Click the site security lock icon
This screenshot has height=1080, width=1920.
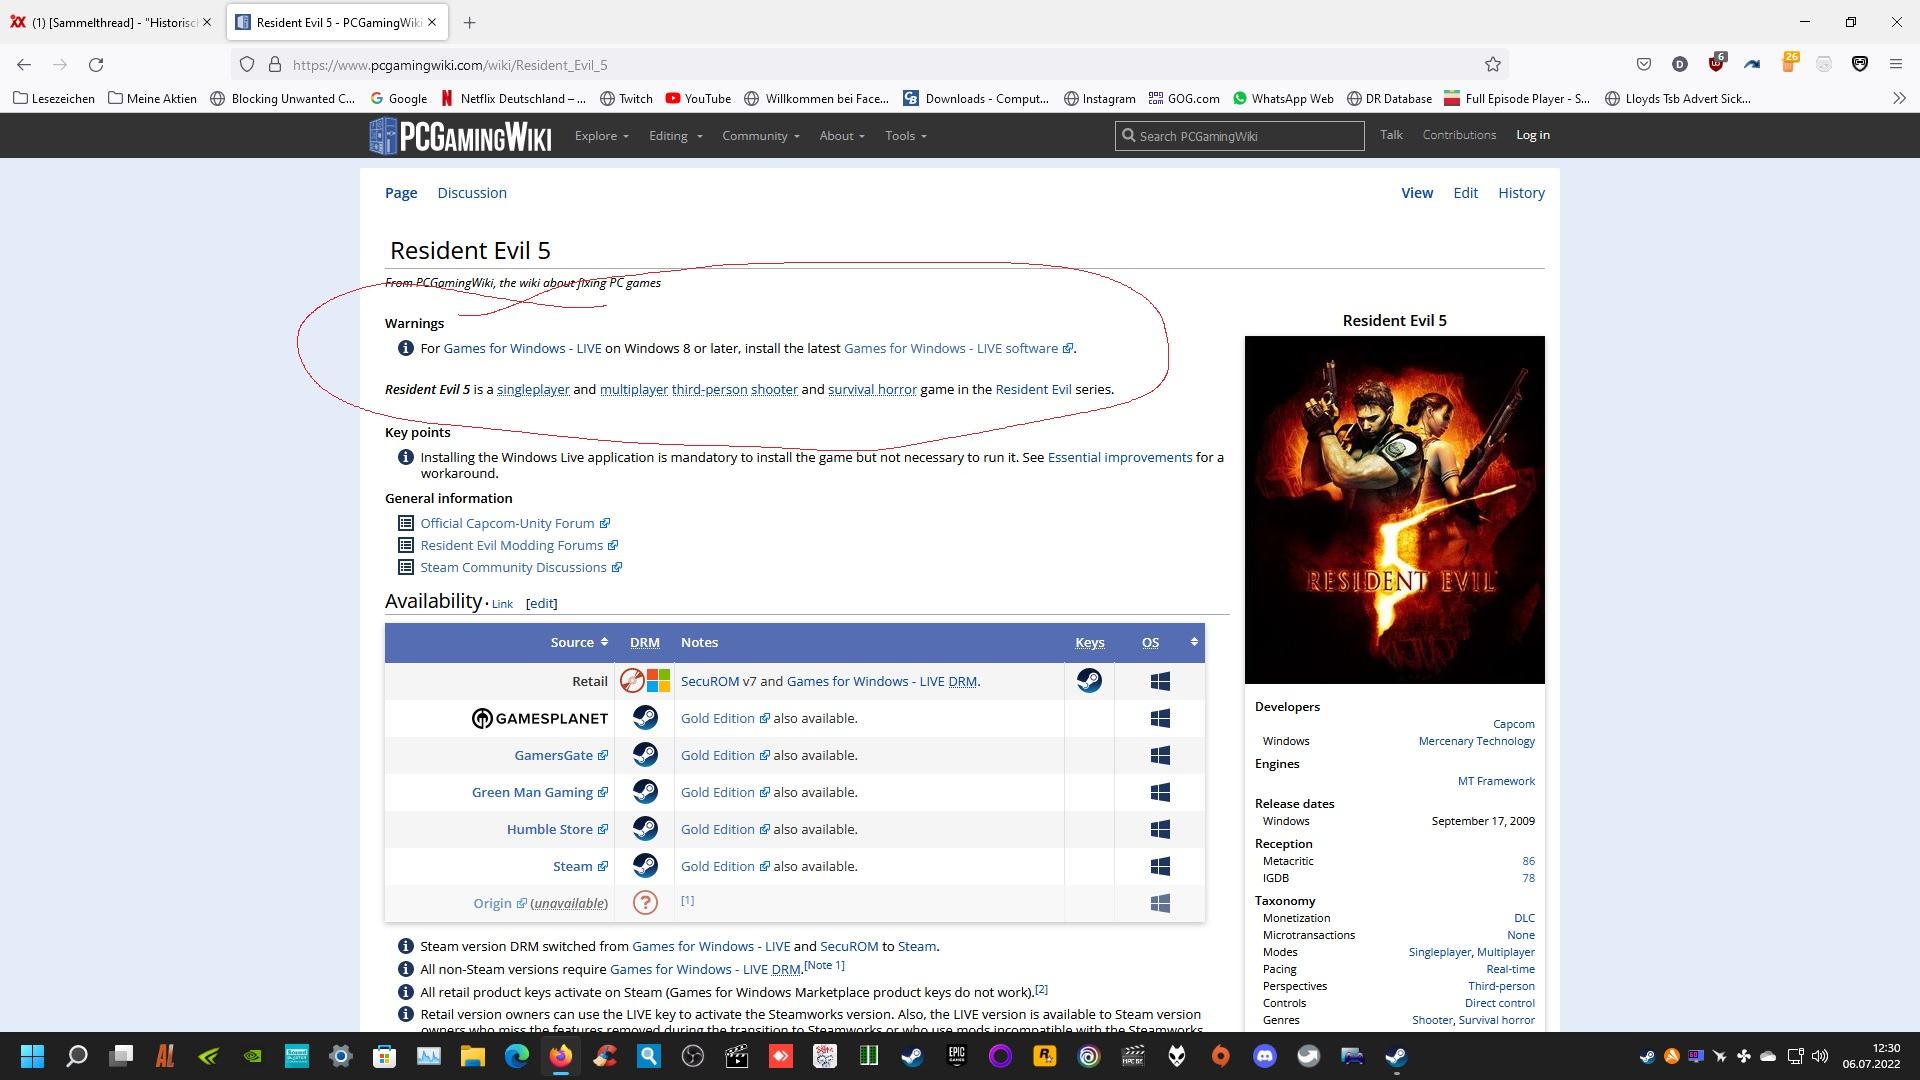coord(275,65)
